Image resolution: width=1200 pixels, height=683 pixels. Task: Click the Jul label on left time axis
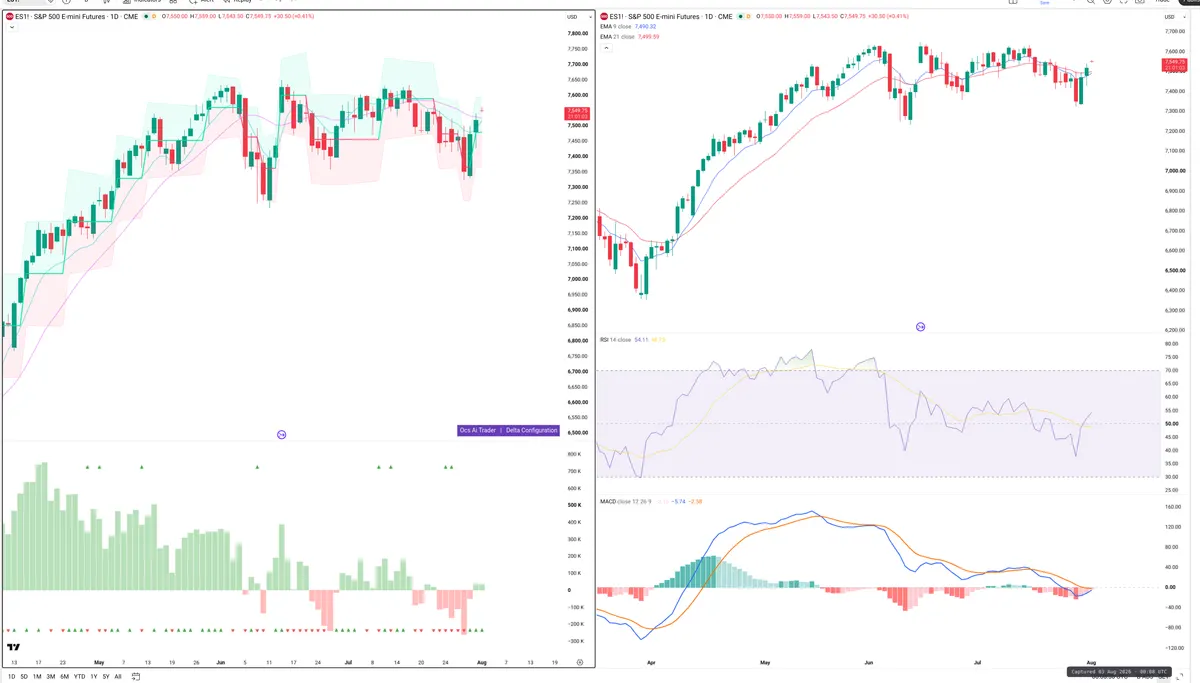coord(348,662)
